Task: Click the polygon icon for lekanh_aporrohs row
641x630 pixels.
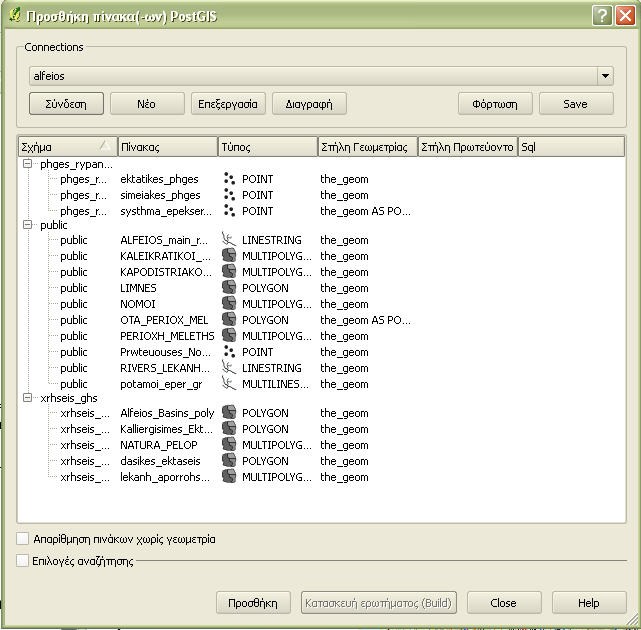Action: (x=229, y=476)
